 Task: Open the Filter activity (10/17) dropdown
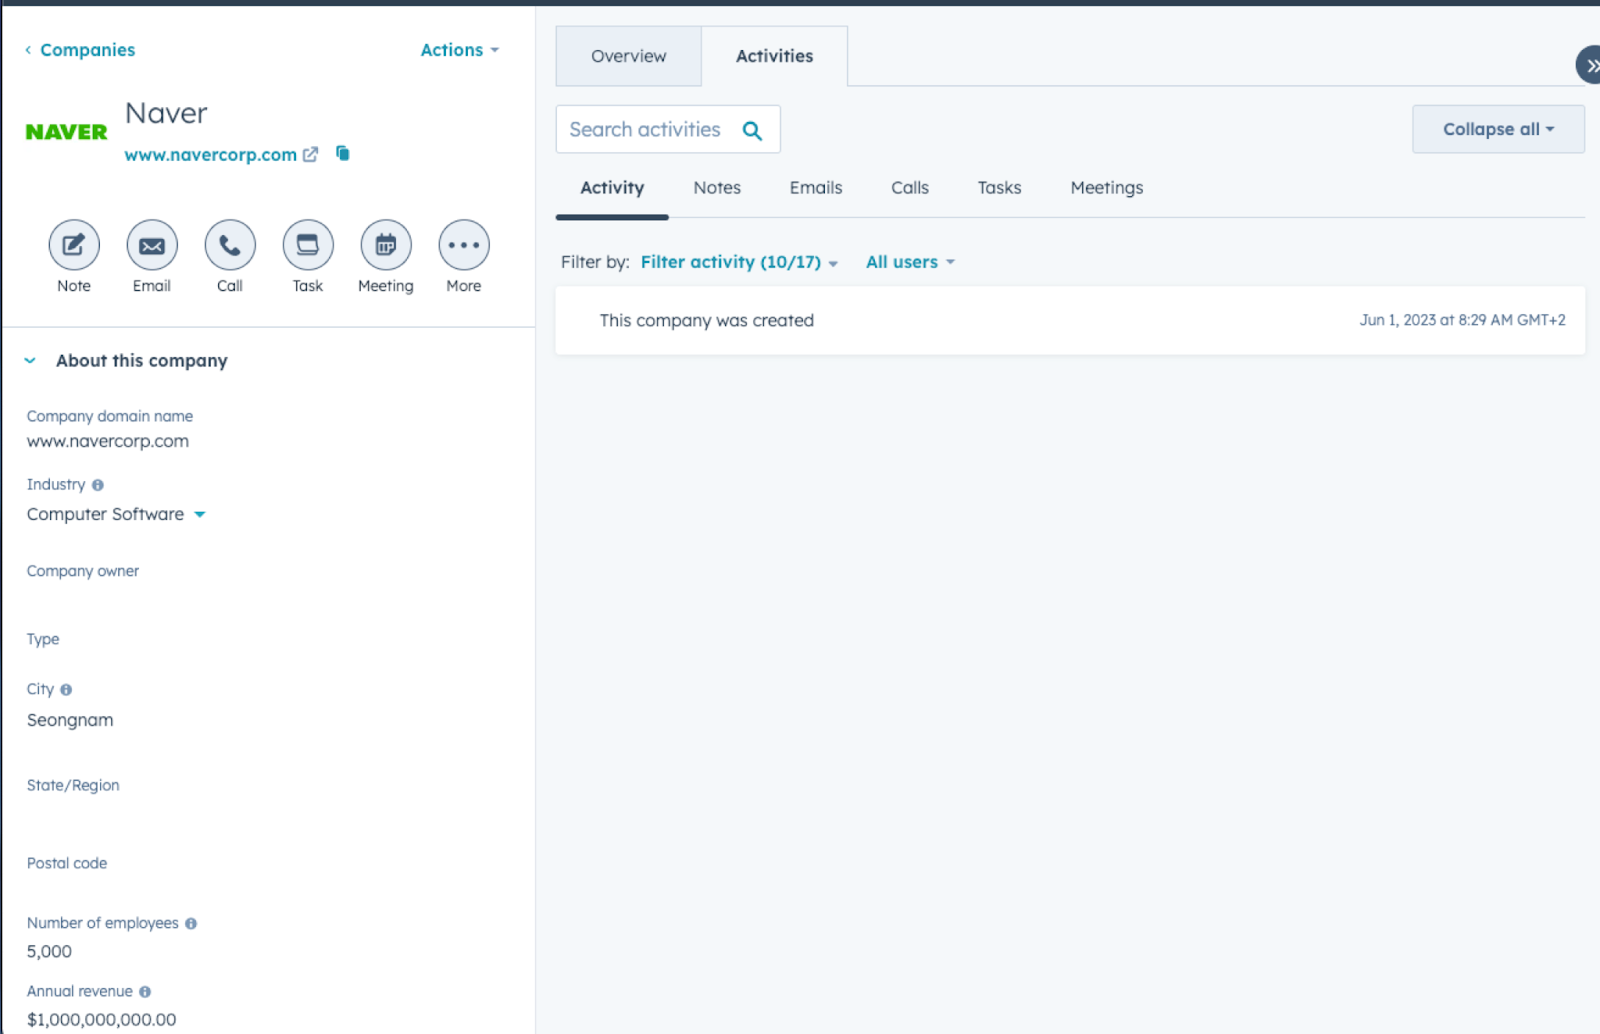739,261
